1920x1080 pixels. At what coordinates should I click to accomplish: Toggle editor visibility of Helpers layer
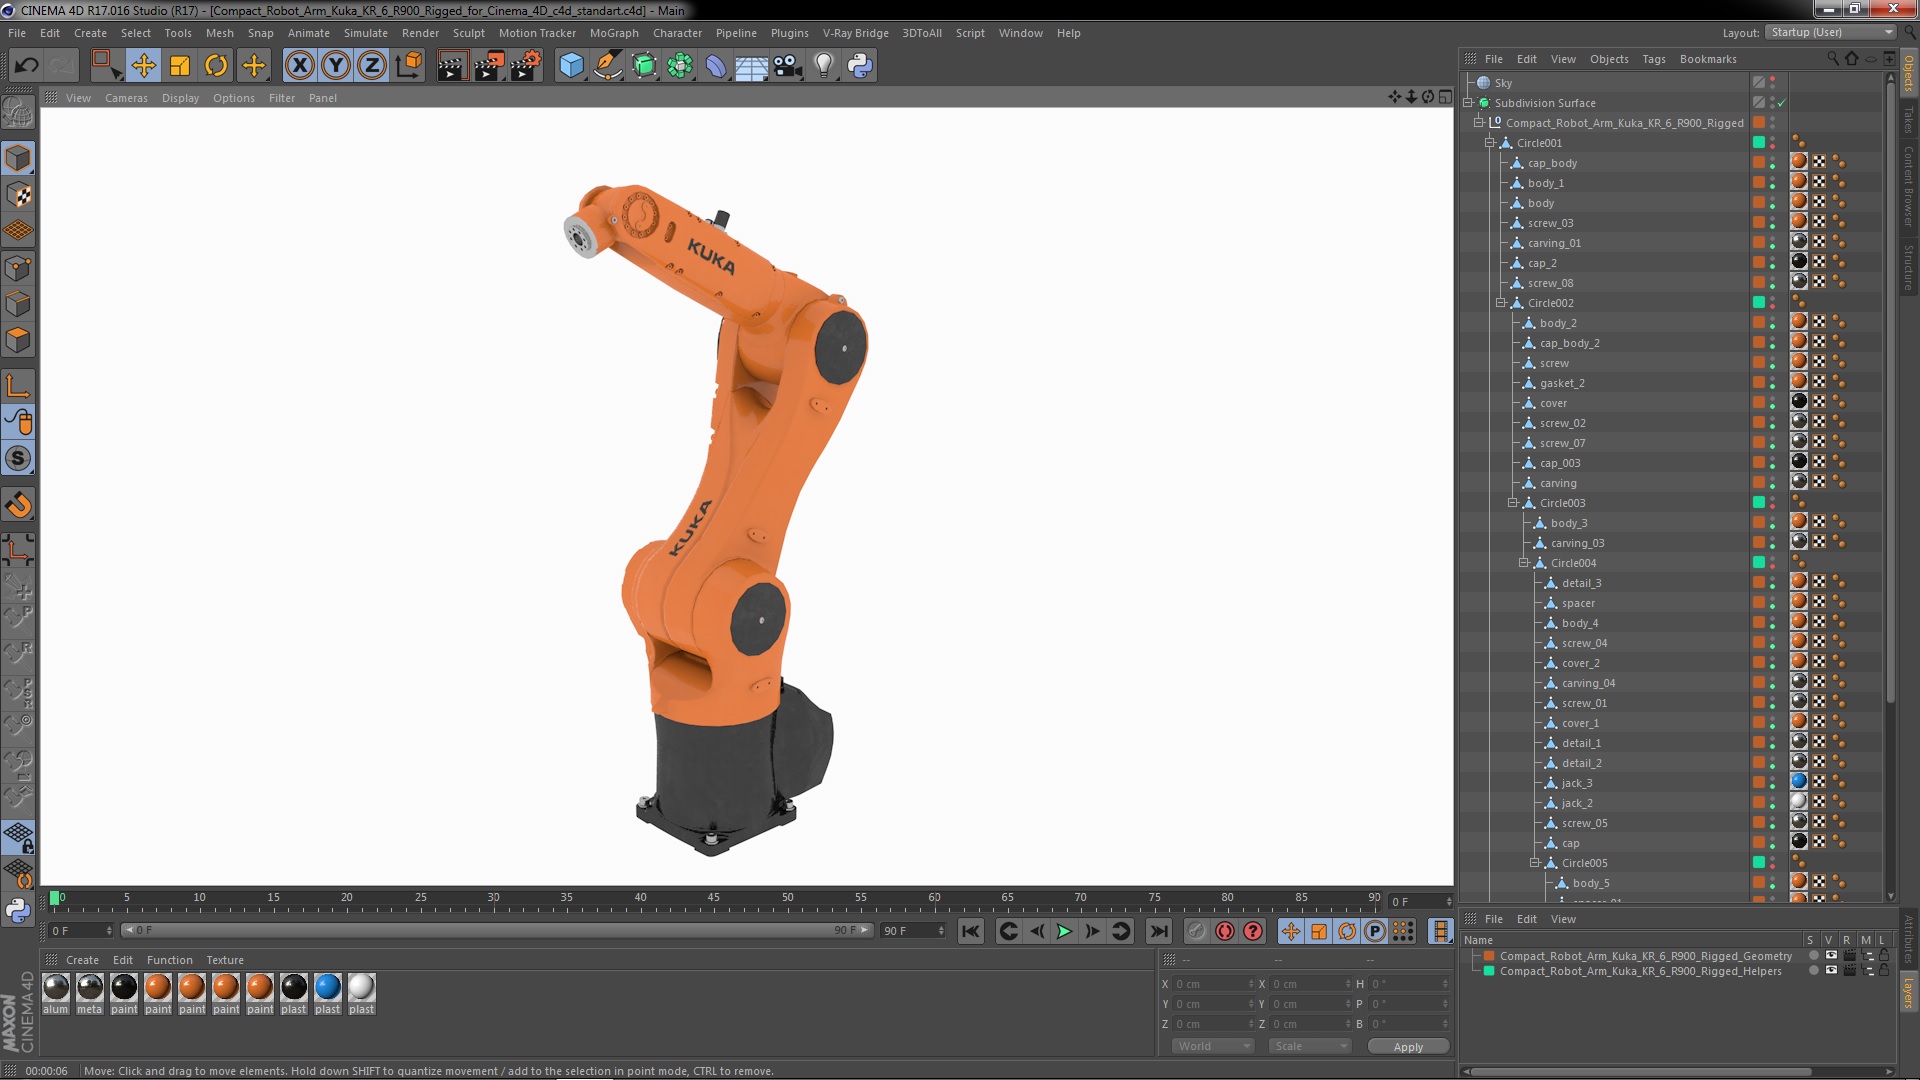click(x=1831, y=971)
